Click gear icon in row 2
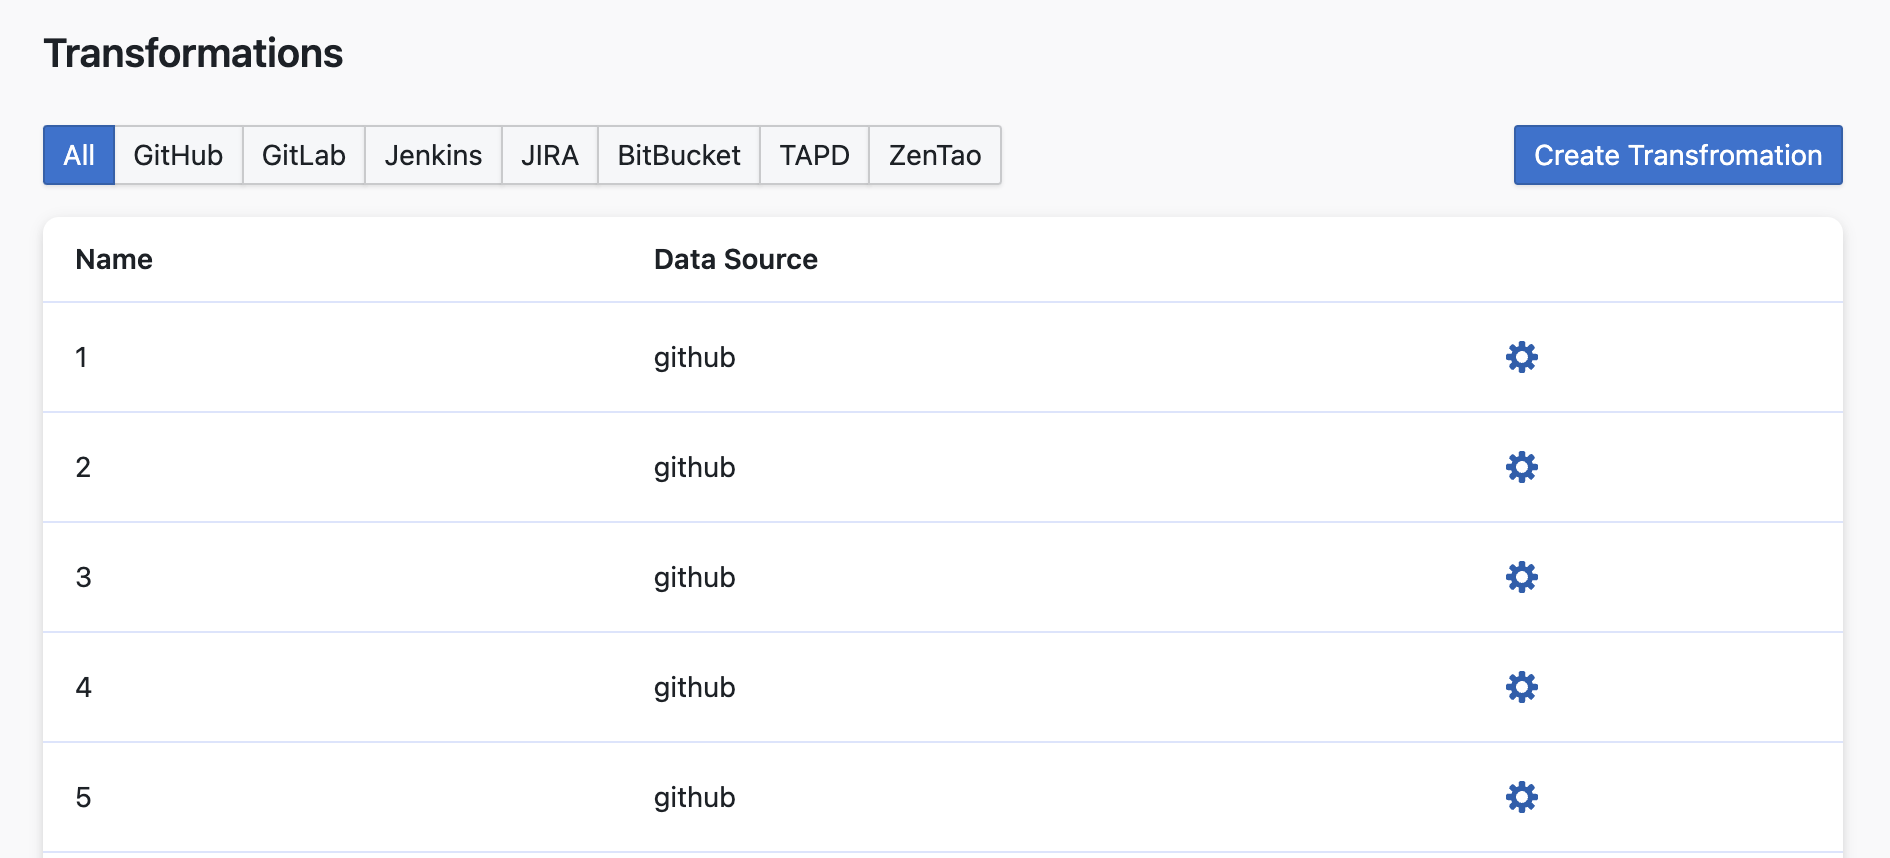Viewport: 1890px width, 858px height. [1521, 467]
